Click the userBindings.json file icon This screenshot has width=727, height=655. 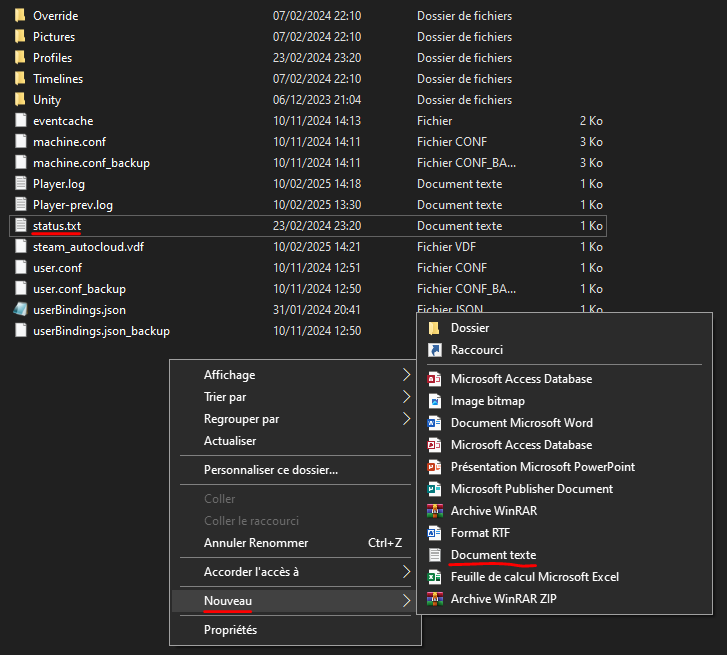(x=20, y=310)
